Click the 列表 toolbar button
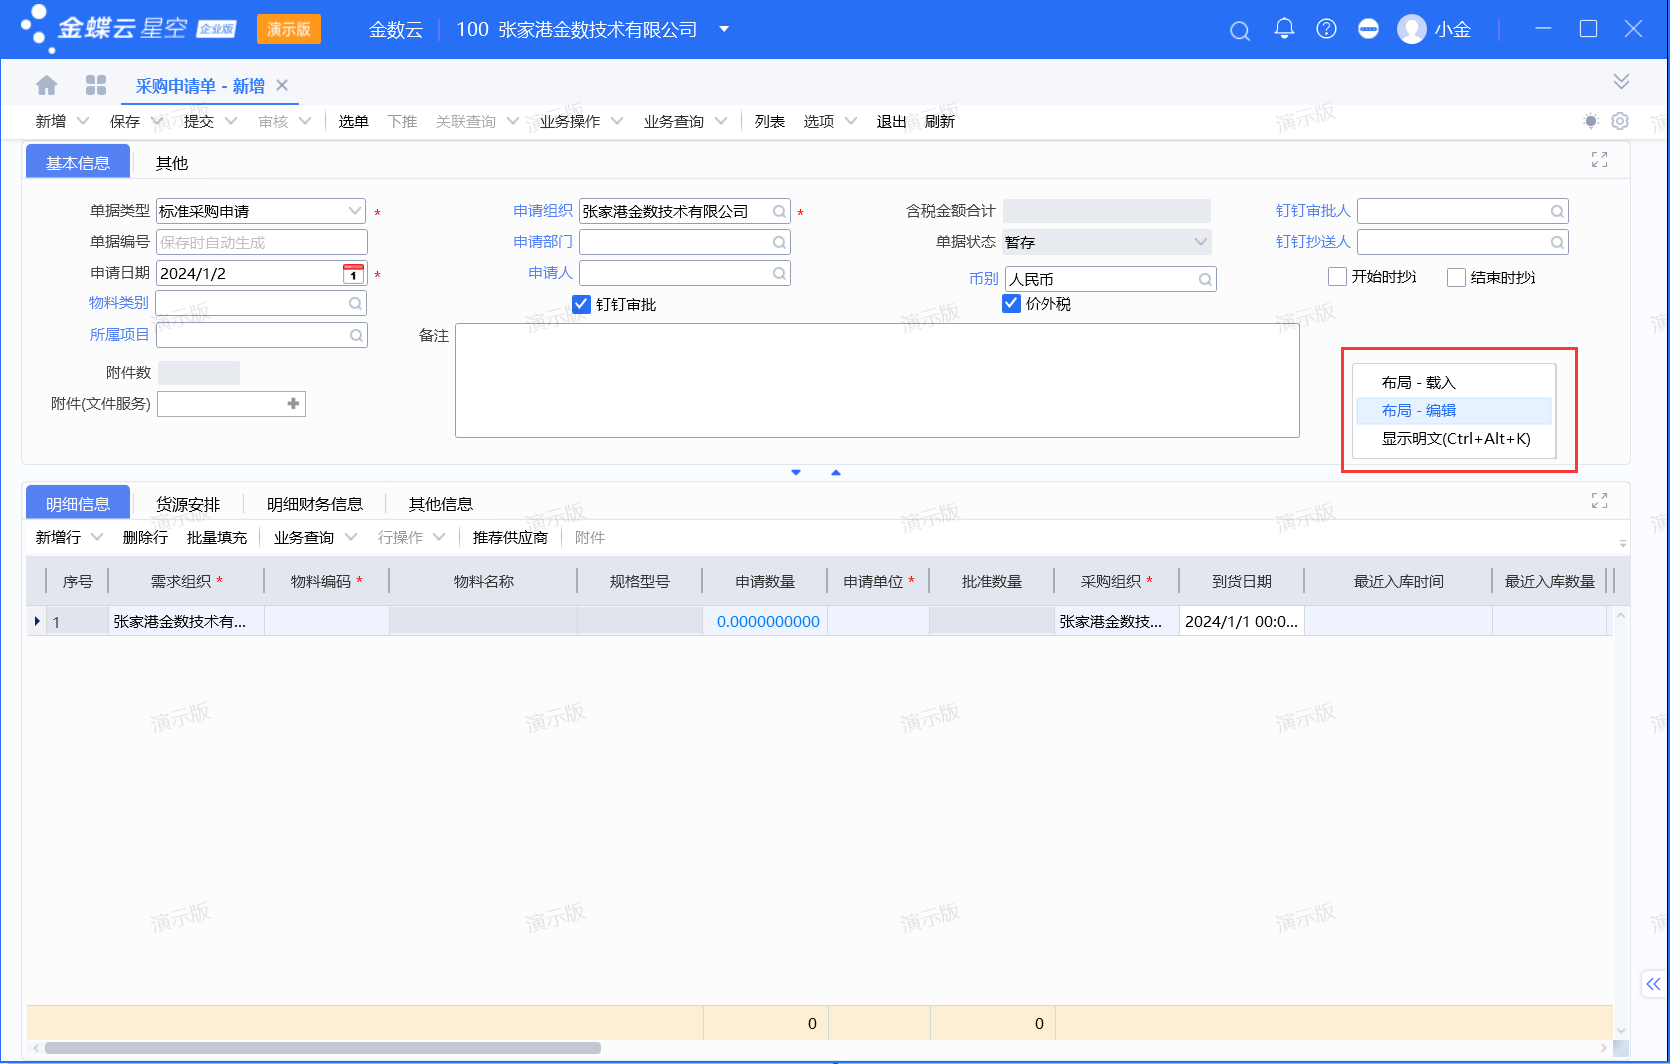The image size is (1670, 1064). coord(769,121)
